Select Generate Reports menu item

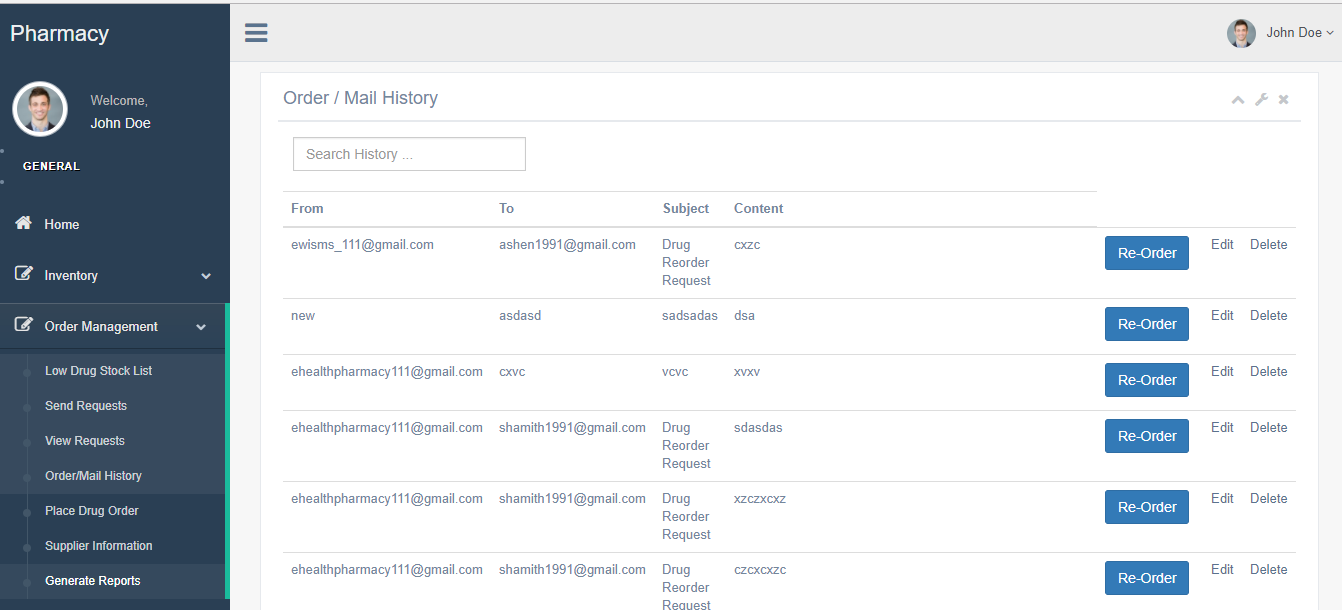click(x=92, y=581)
